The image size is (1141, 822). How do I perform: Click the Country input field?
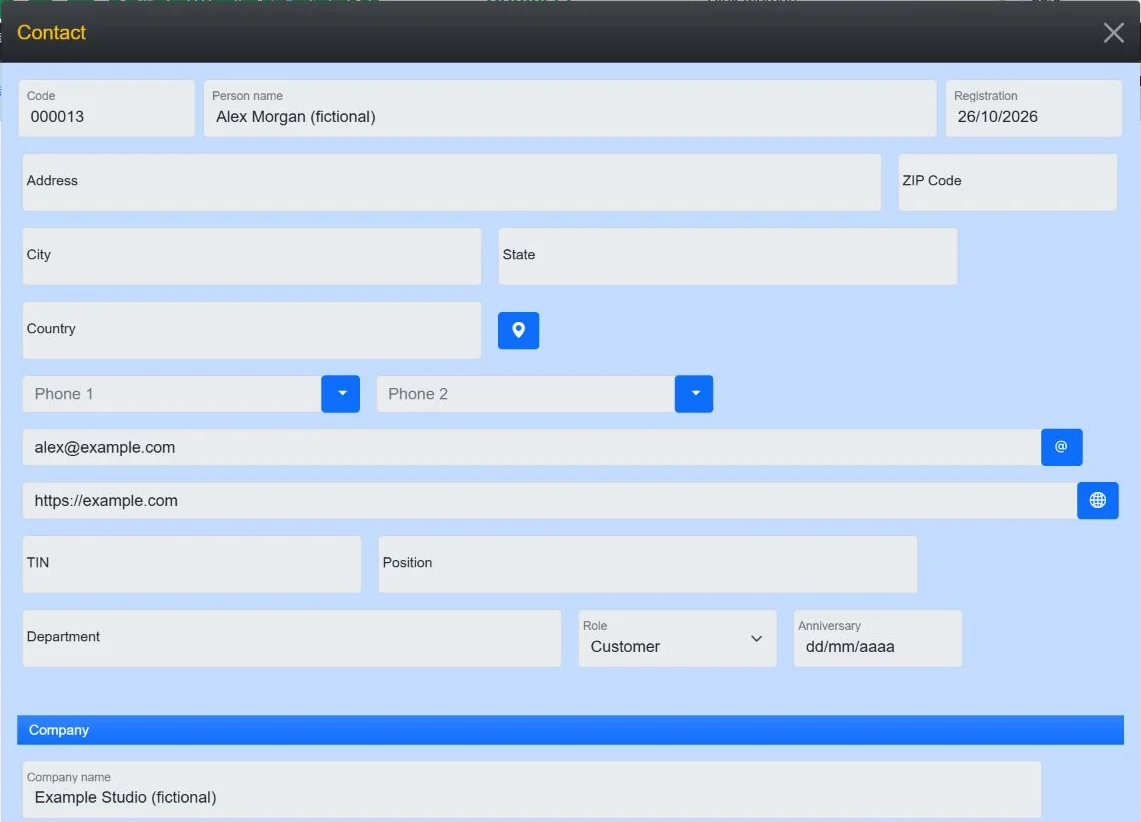point(252,330)
